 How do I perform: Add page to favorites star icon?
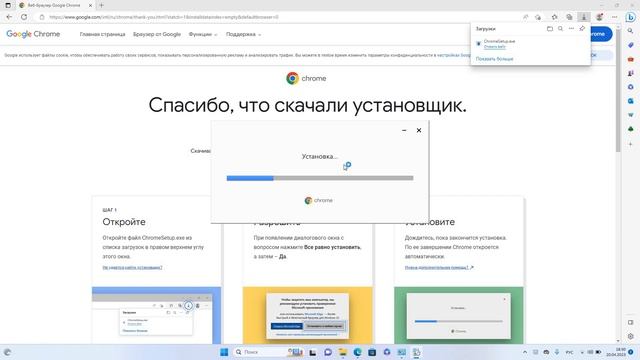click(538, 17)
